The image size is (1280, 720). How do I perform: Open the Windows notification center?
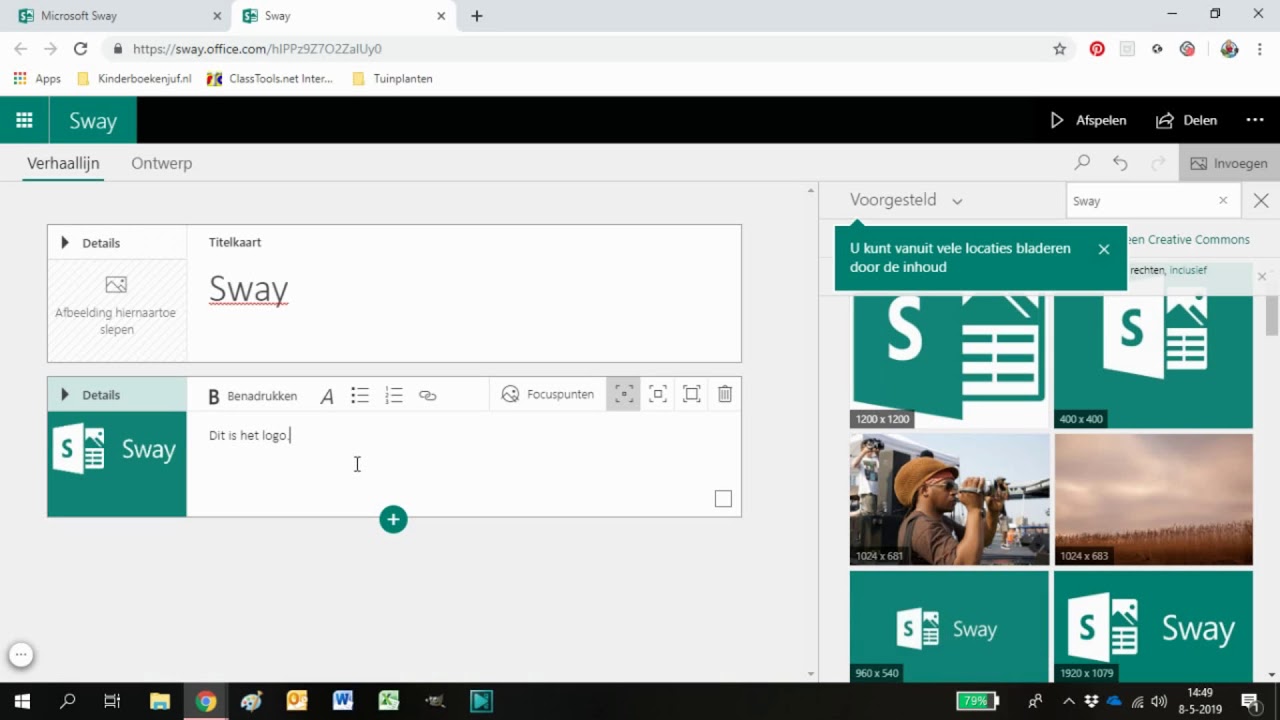[x=1250, y=701]
